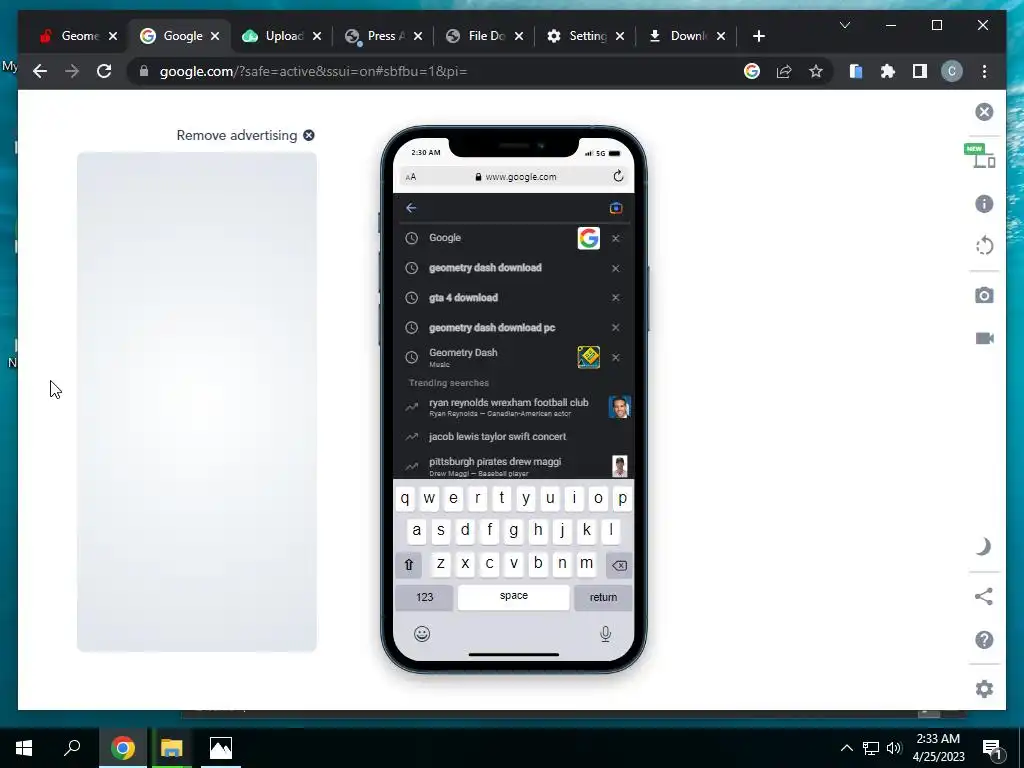
Task: Tap the www.google.com phone address bar
Action: [515, 177]
